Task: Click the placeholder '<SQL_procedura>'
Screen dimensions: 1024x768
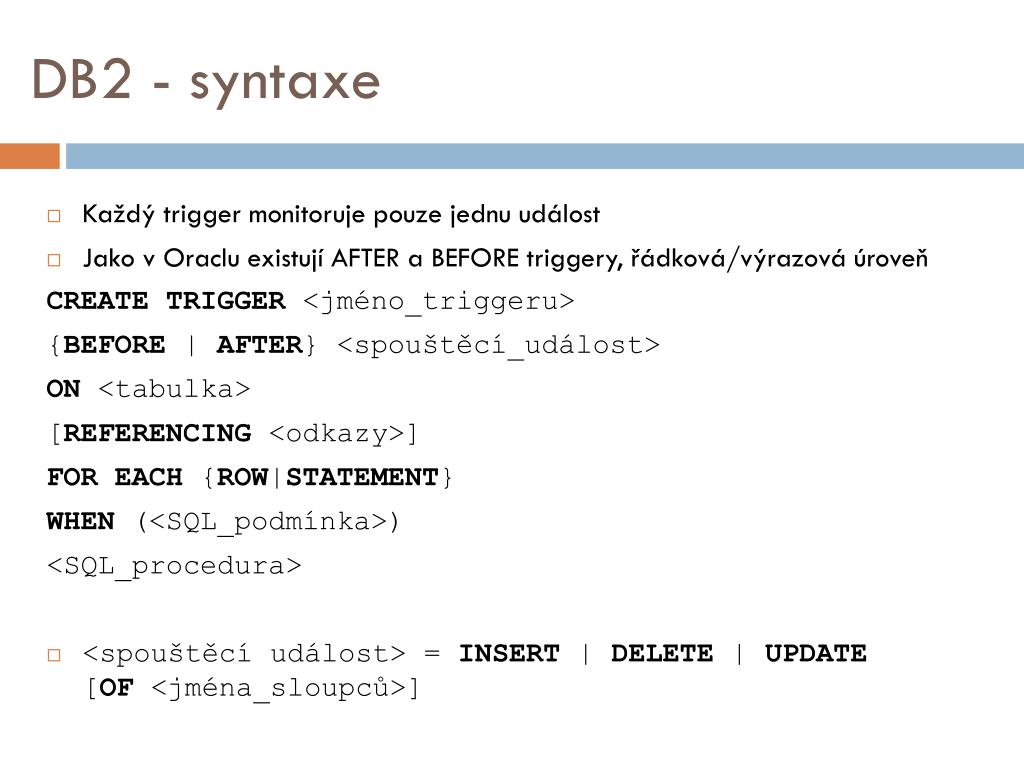Action: [x=174, y=566]
